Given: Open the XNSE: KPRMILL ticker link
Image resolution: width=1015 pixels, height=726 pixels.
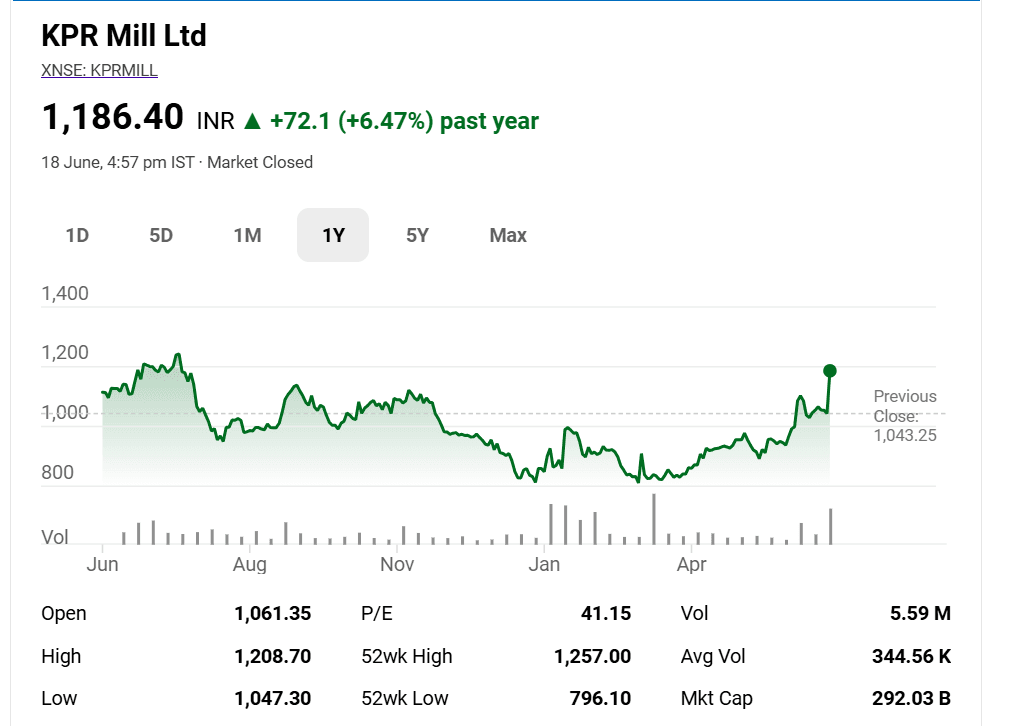Looking at the screenshot, I should tap(99, 70).
